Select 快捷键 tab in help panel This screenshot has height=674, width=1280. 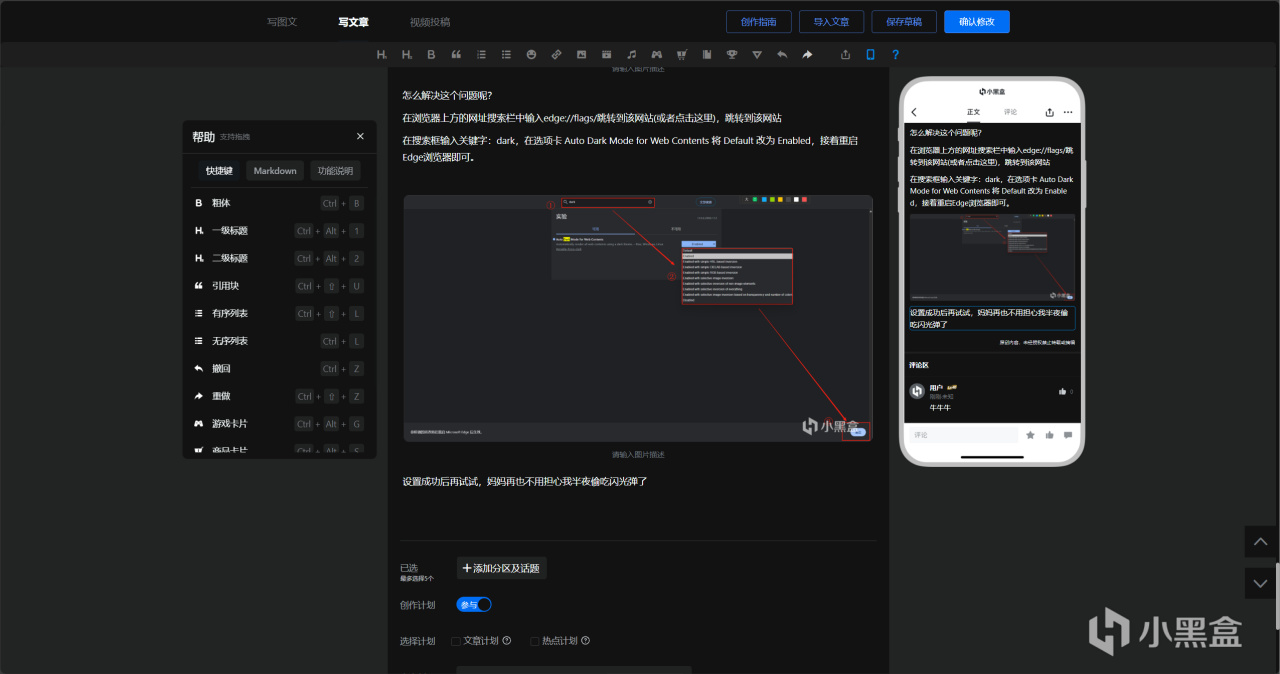[219, 171]
